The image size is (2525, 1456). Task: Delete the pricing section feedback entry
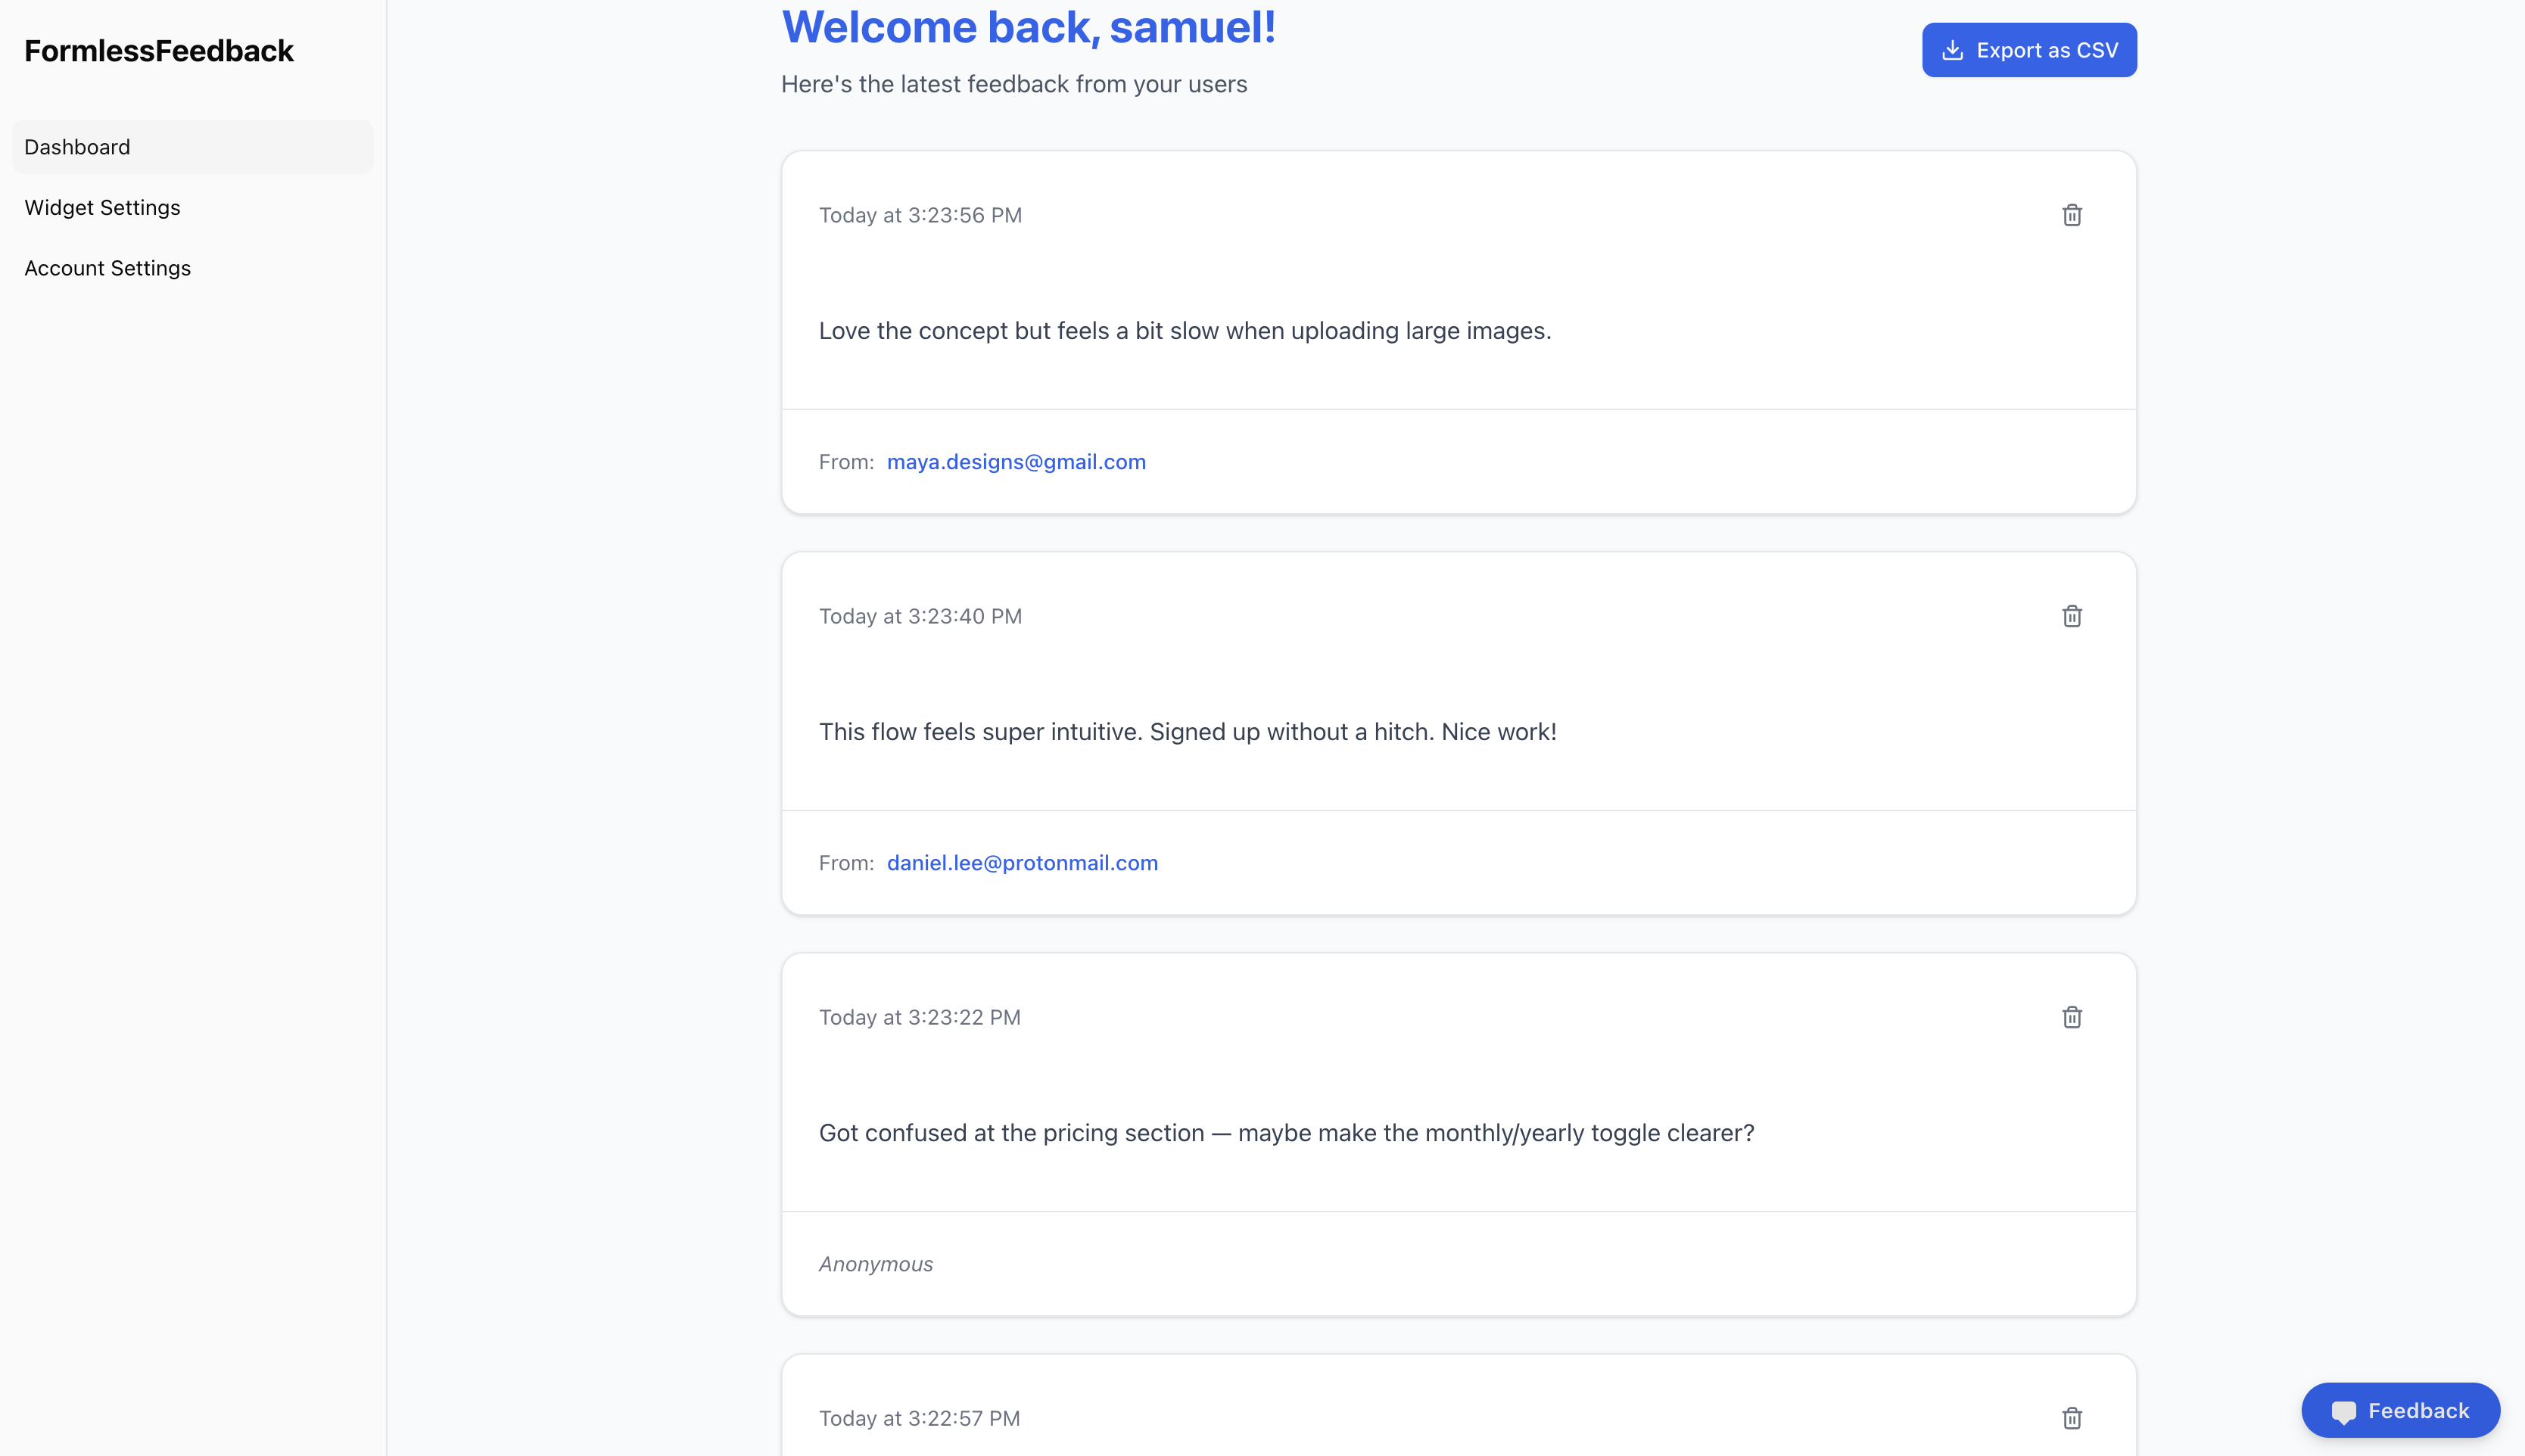[2071, 1017]
